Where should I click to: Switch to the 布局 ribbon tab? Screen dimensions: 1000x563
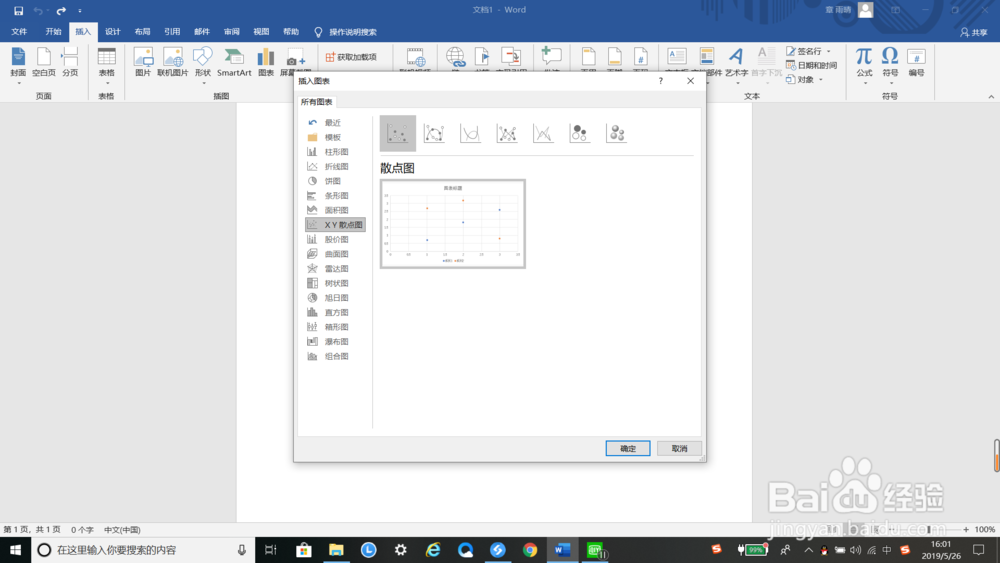point(142,32)
